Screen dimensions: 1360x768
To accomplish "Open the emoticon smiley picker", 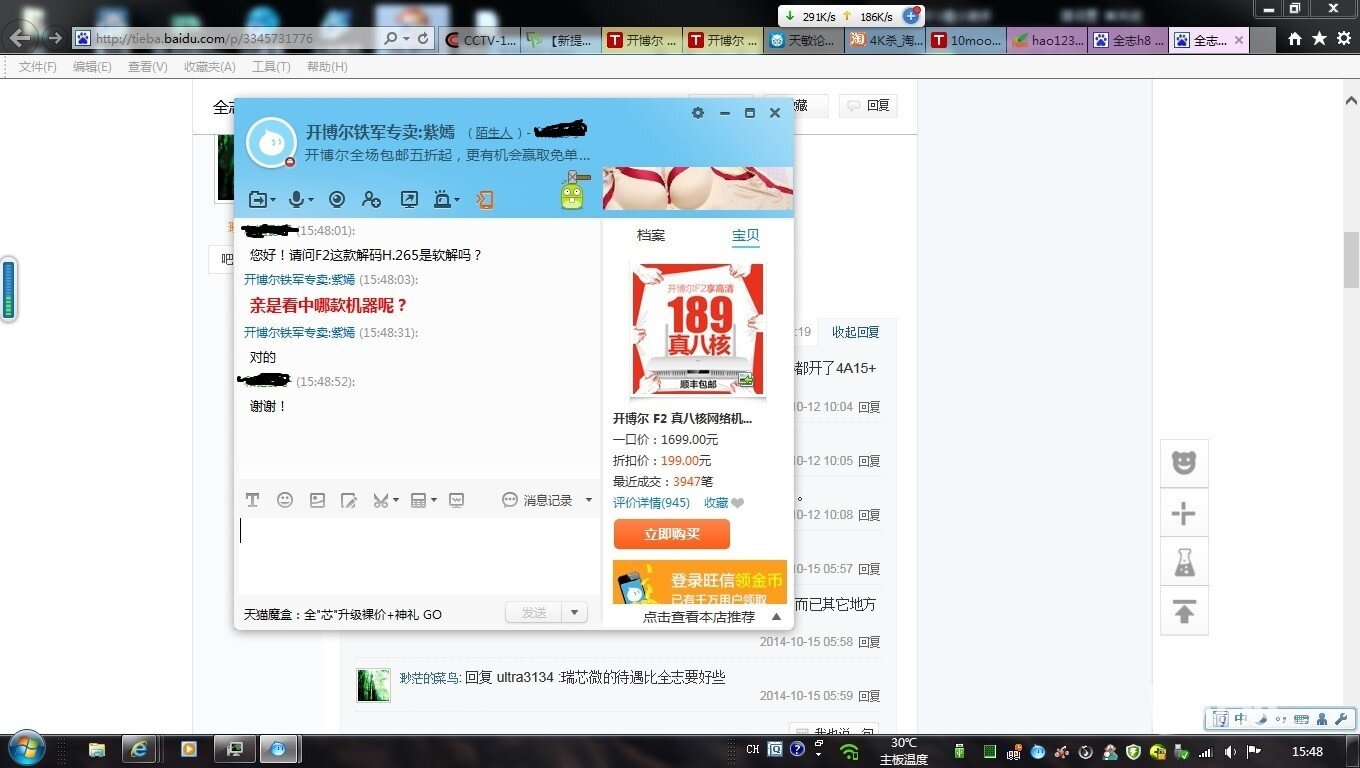I will tap(285, 500).
